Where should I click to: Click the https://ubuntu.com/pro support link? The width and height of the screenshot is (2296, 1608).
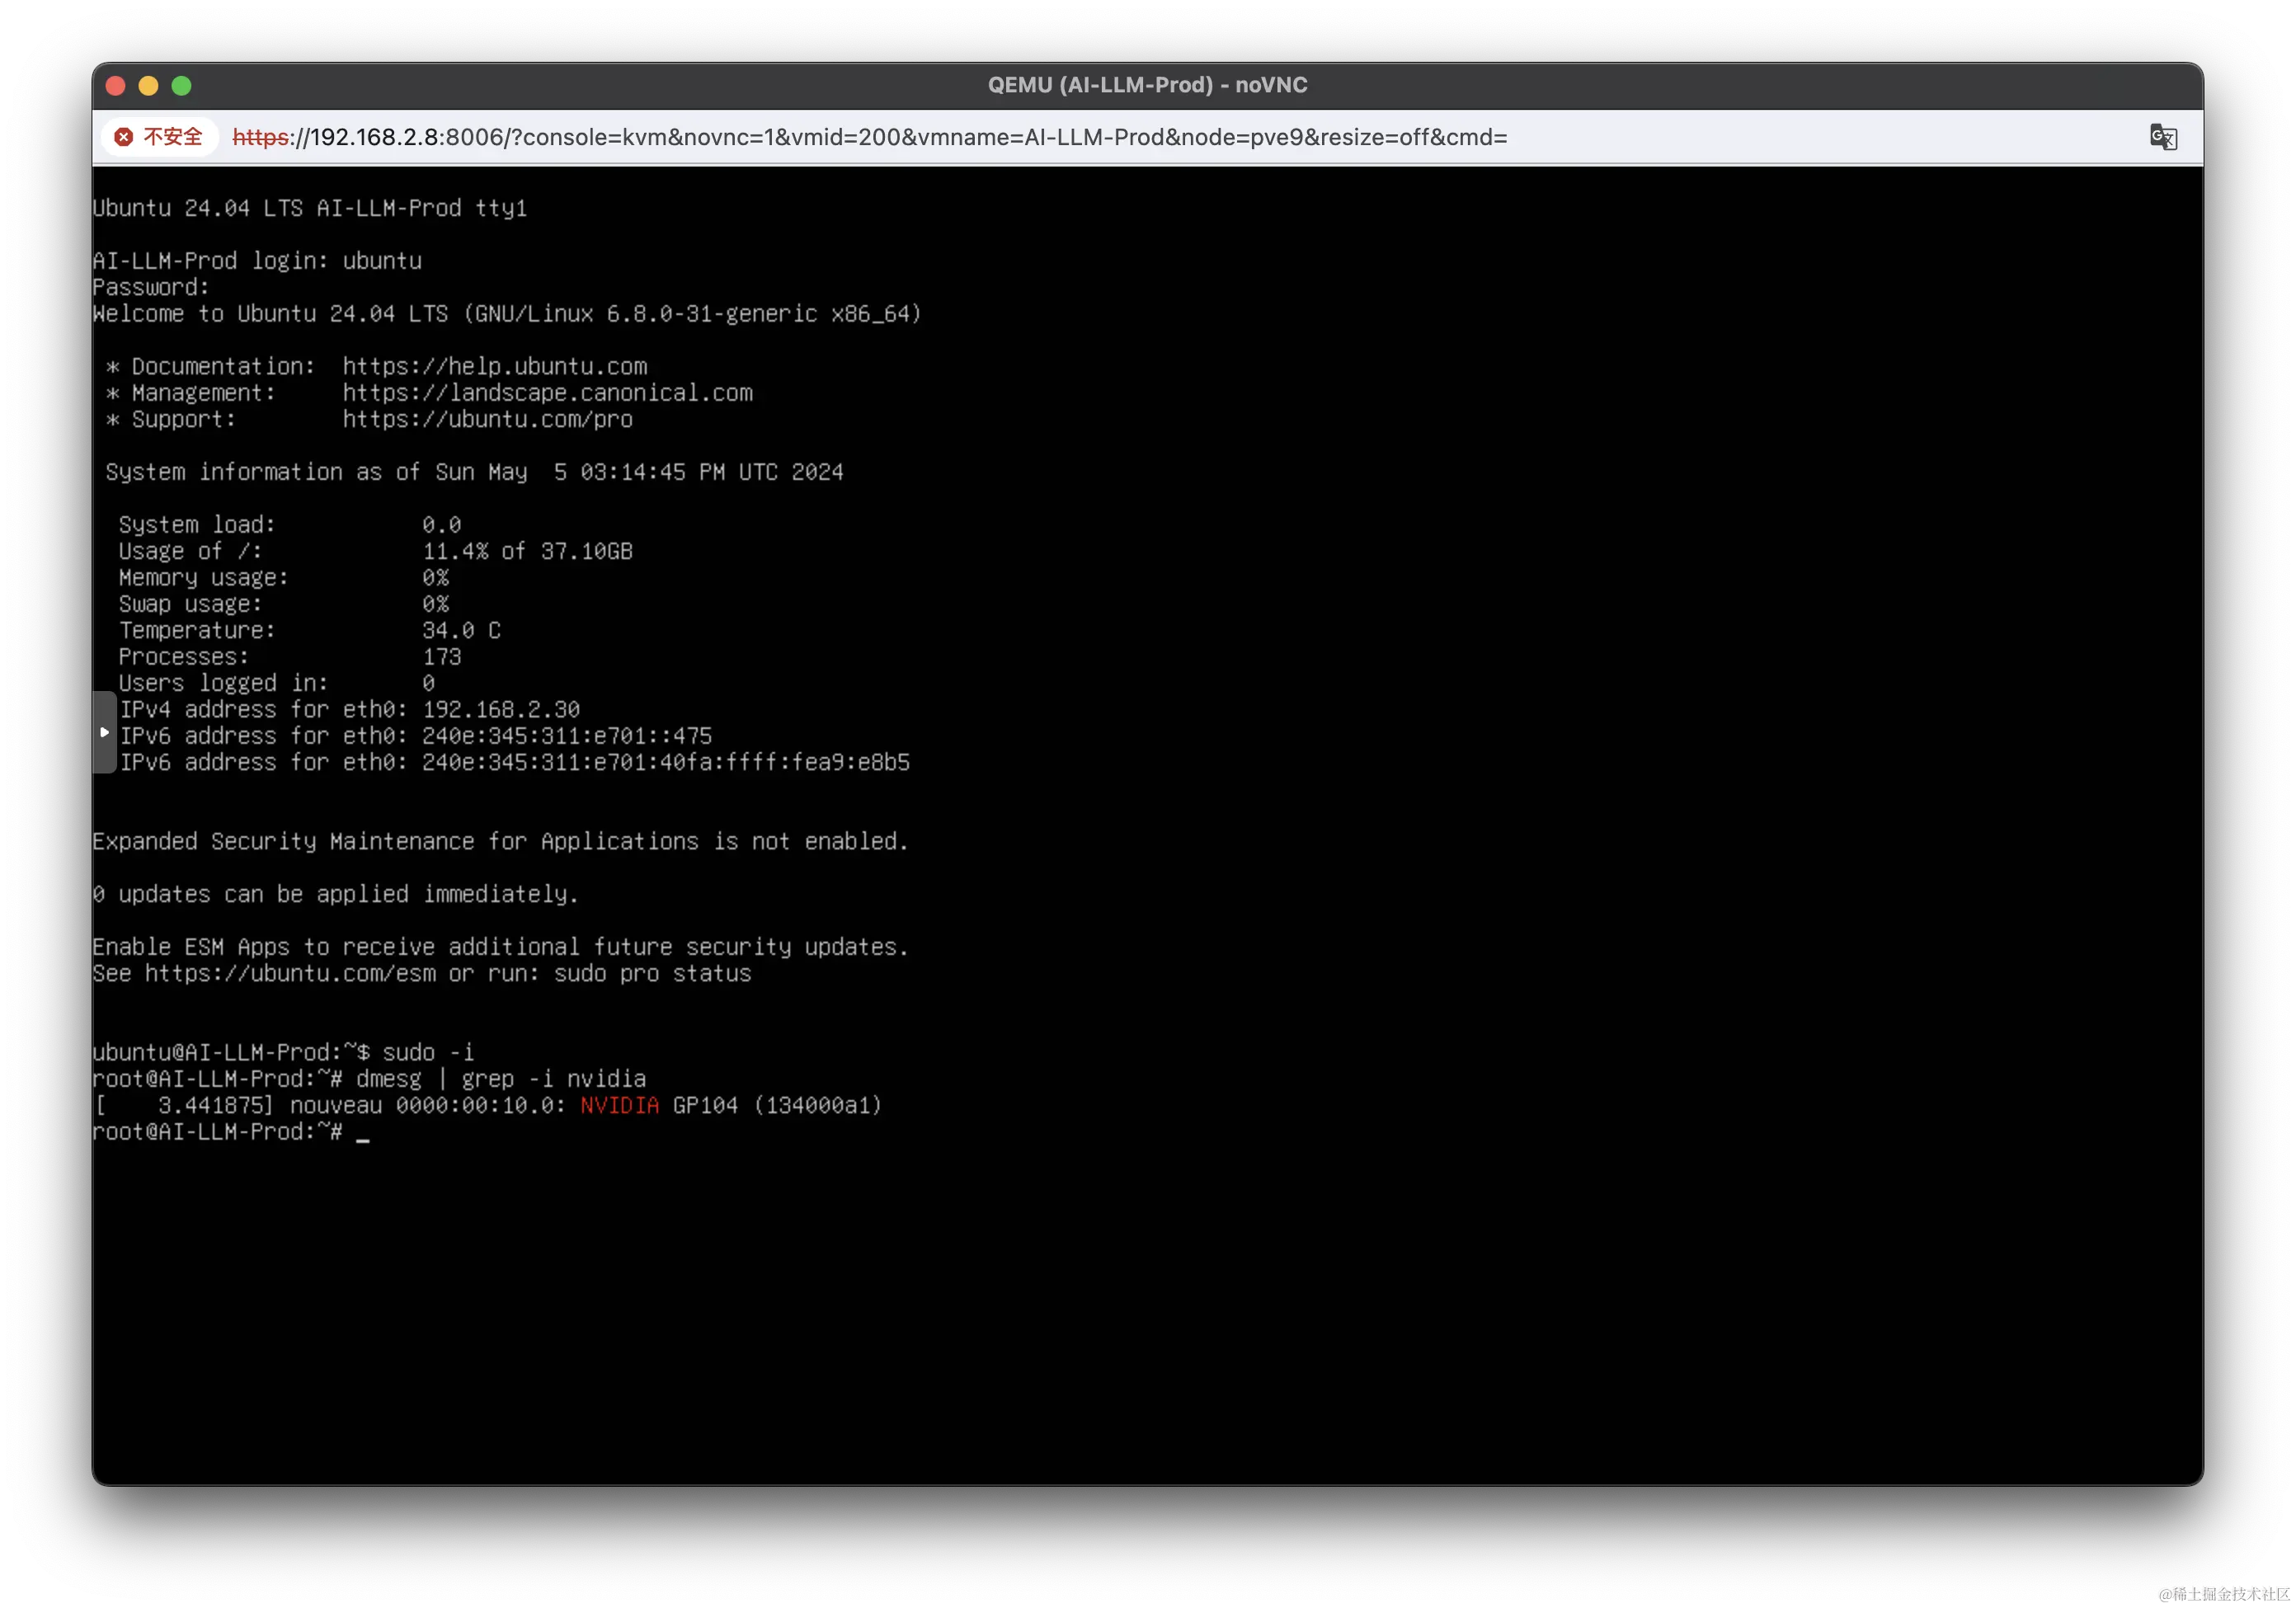(x=487, y=420)
